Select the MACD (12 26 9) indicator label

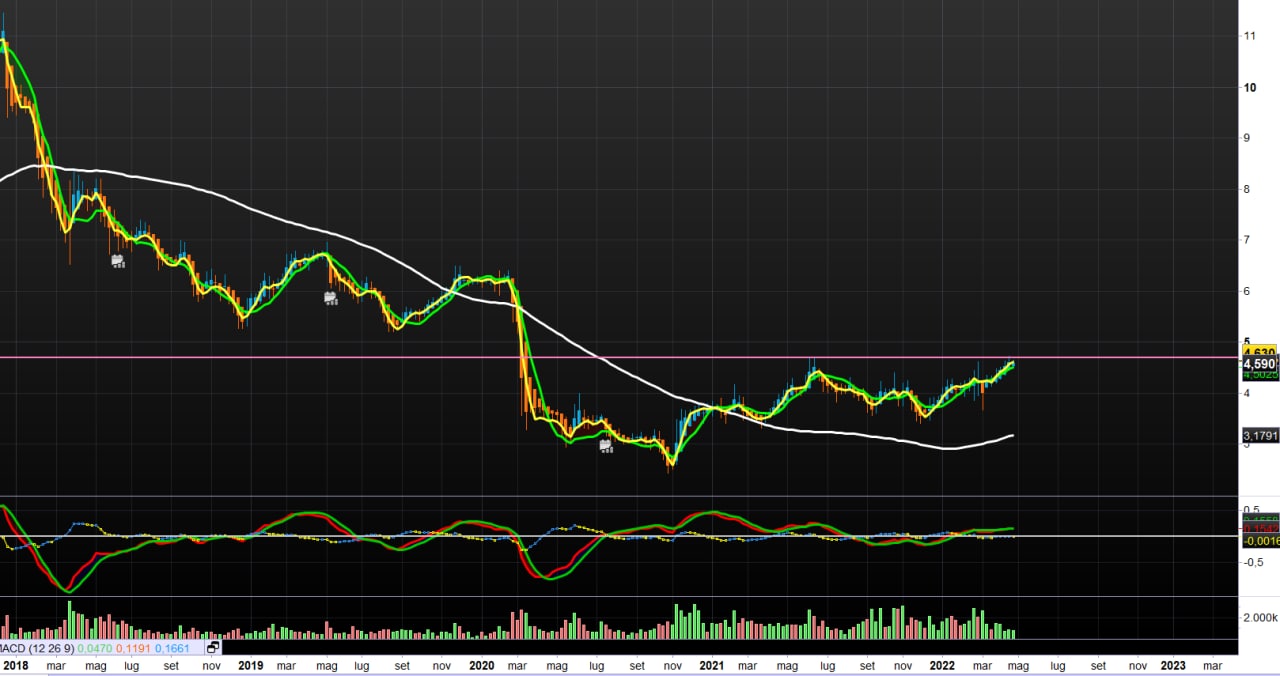(x=39, y=648)
